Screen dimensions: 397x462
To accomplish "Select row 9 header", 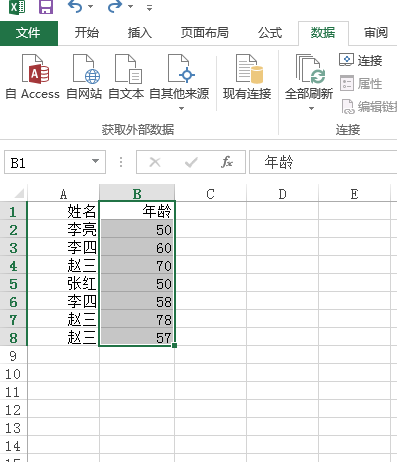I will (x=13, y=356).
